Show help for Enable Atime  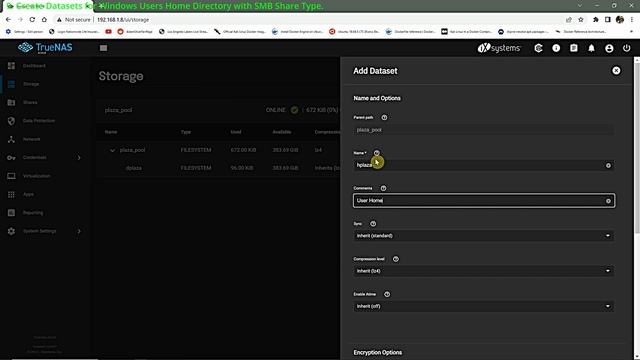coord(387,294)
